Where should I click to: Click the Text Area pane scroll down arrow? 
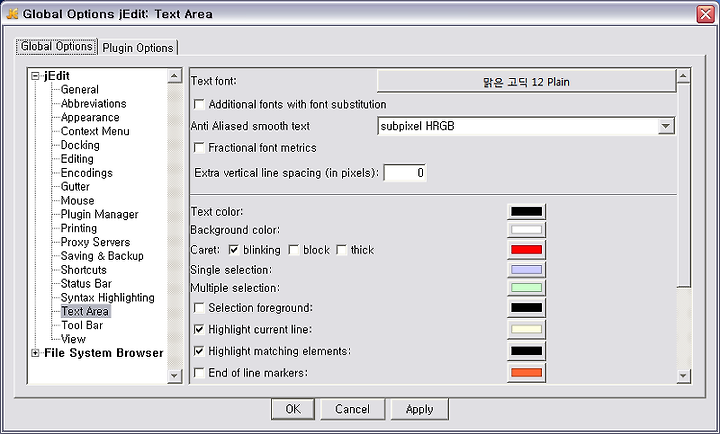pos(683,376)
